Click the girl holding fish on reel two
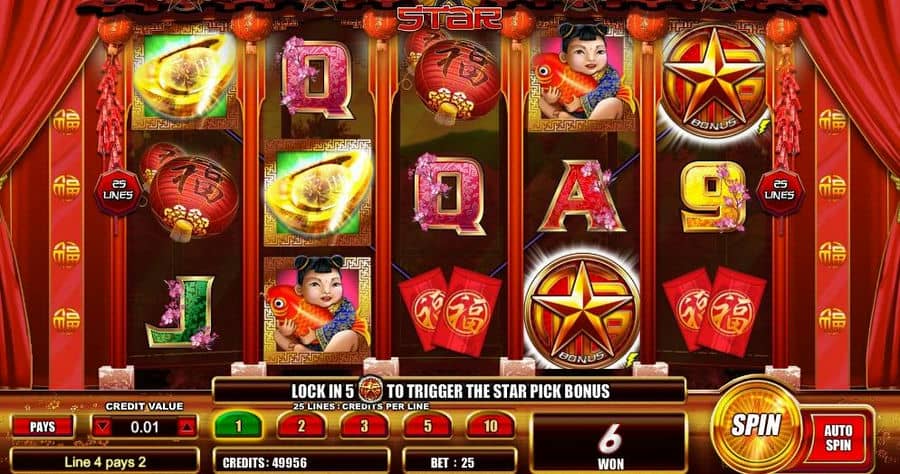This screenshot has width=900, height=474. pos(316,310)
